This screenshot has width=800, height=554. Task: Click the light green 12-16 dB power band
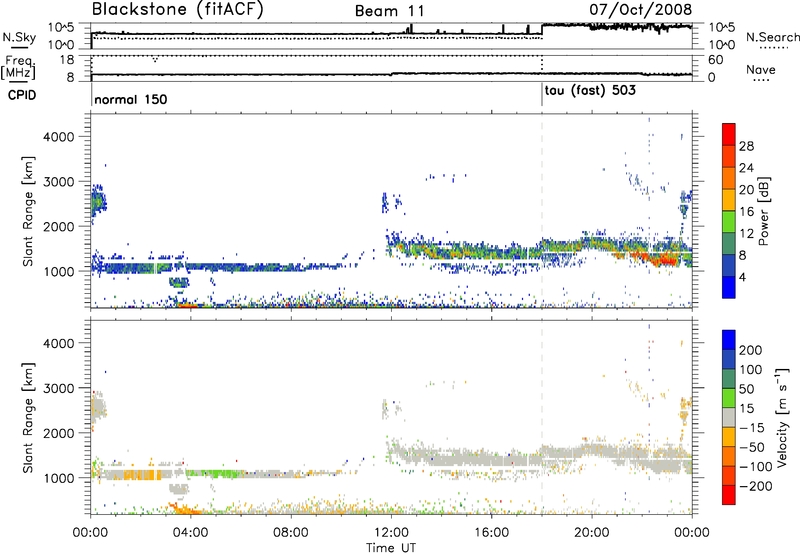coord(729,222)
